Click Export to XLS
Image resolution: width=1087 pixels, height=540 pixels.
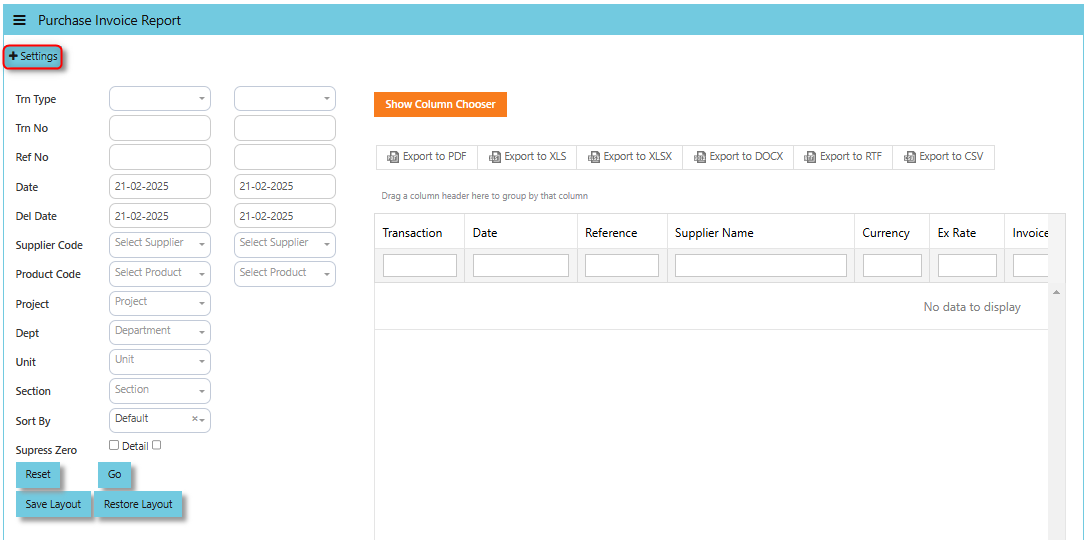528,157
